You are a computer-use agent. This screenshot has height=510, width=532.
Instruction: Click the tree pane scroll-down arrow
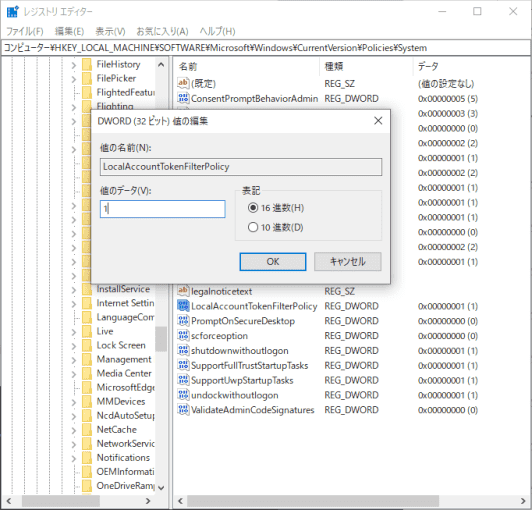[x=161, y=488]
